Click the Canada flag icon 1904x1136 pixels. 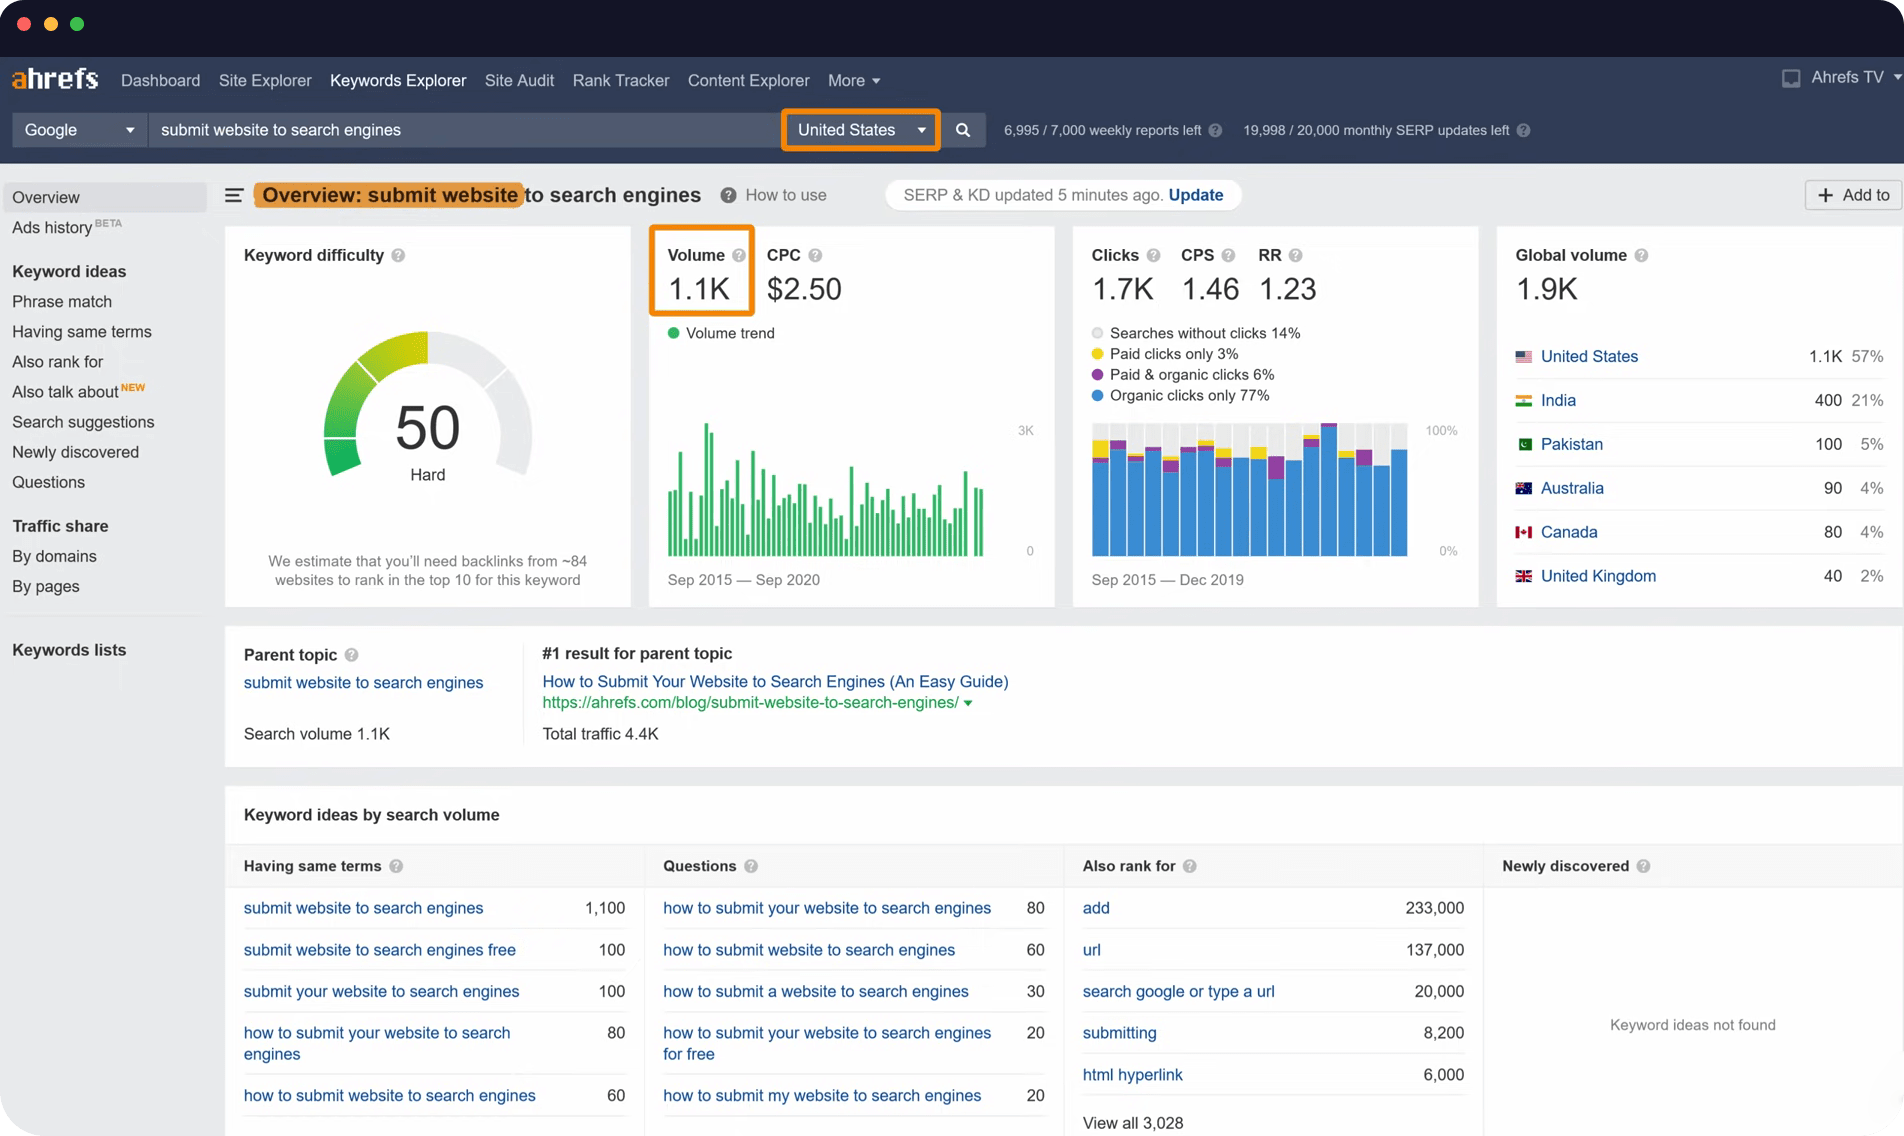pyautogui.click(x=1523, y=532)
